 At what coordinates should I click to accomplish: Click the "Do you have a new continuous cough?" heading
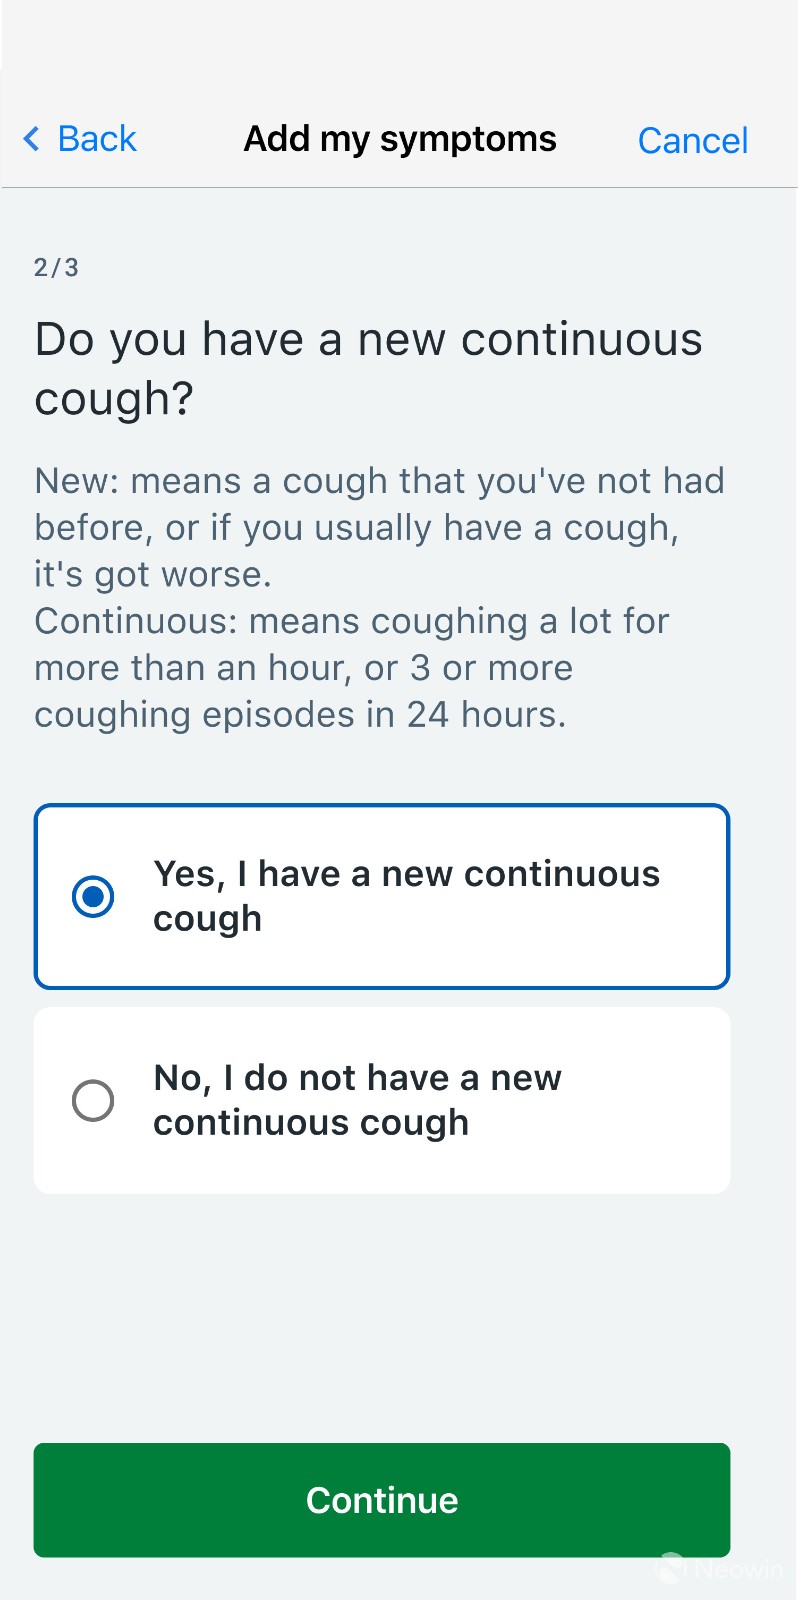tap(368, 368)
